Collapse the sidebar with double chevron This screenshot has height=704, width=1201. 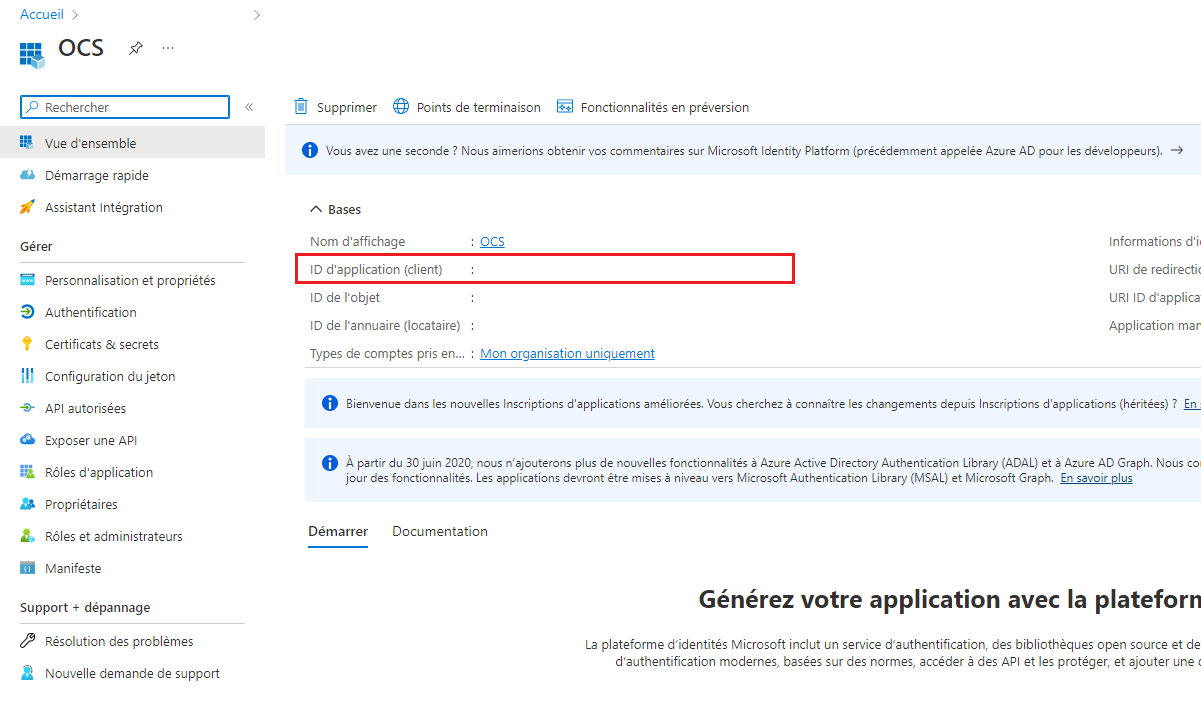249,107
